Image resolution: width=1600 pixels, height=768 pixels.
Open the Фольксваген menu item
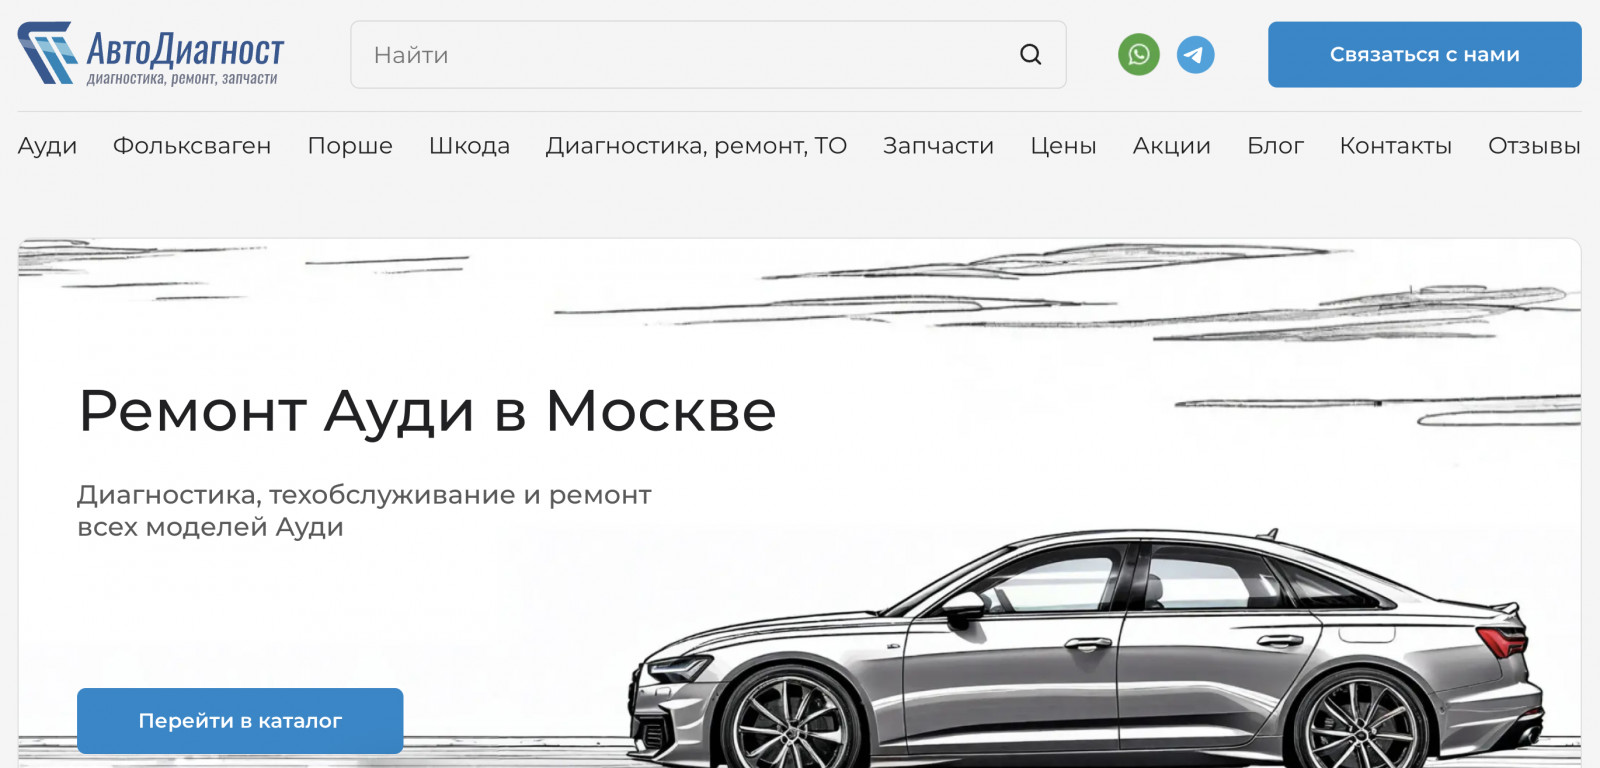click(192, 146)
